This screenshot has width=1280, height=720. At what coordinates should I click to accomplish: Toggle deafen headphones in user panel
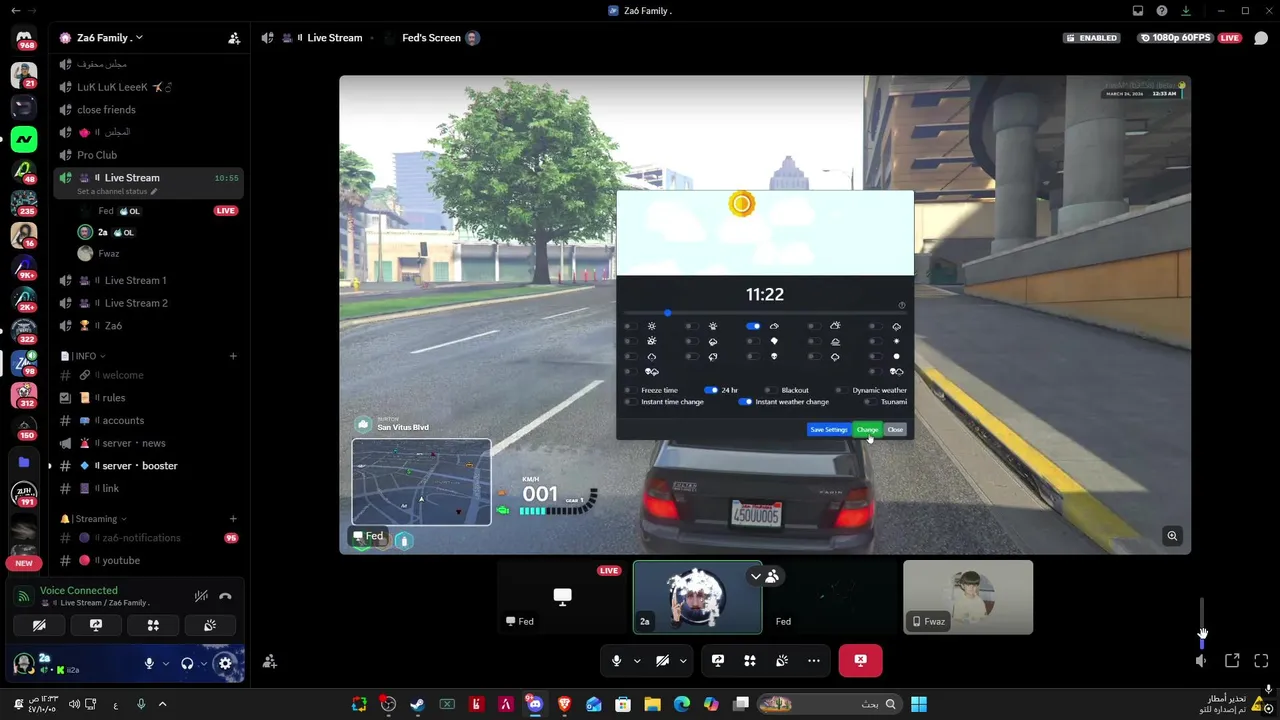(x=187, y=663)
